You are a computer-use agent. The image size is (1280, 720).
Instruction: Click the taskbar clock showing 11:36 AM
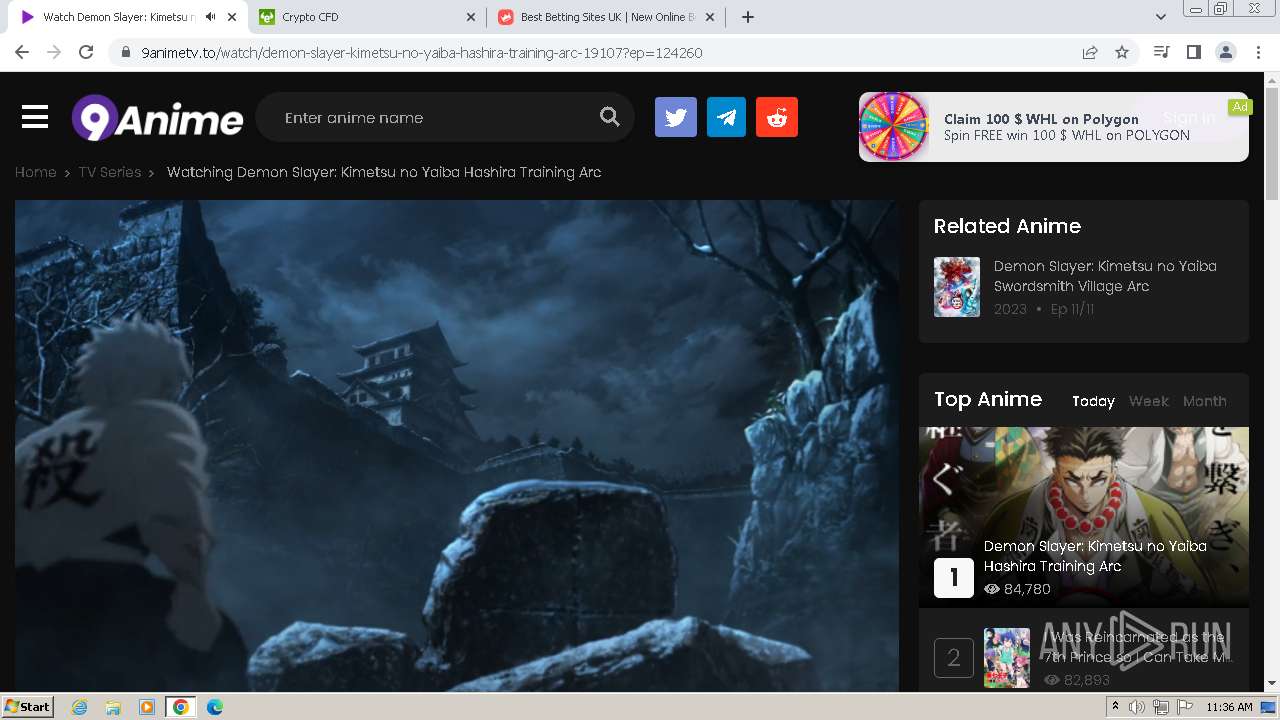pos(1230,707)
